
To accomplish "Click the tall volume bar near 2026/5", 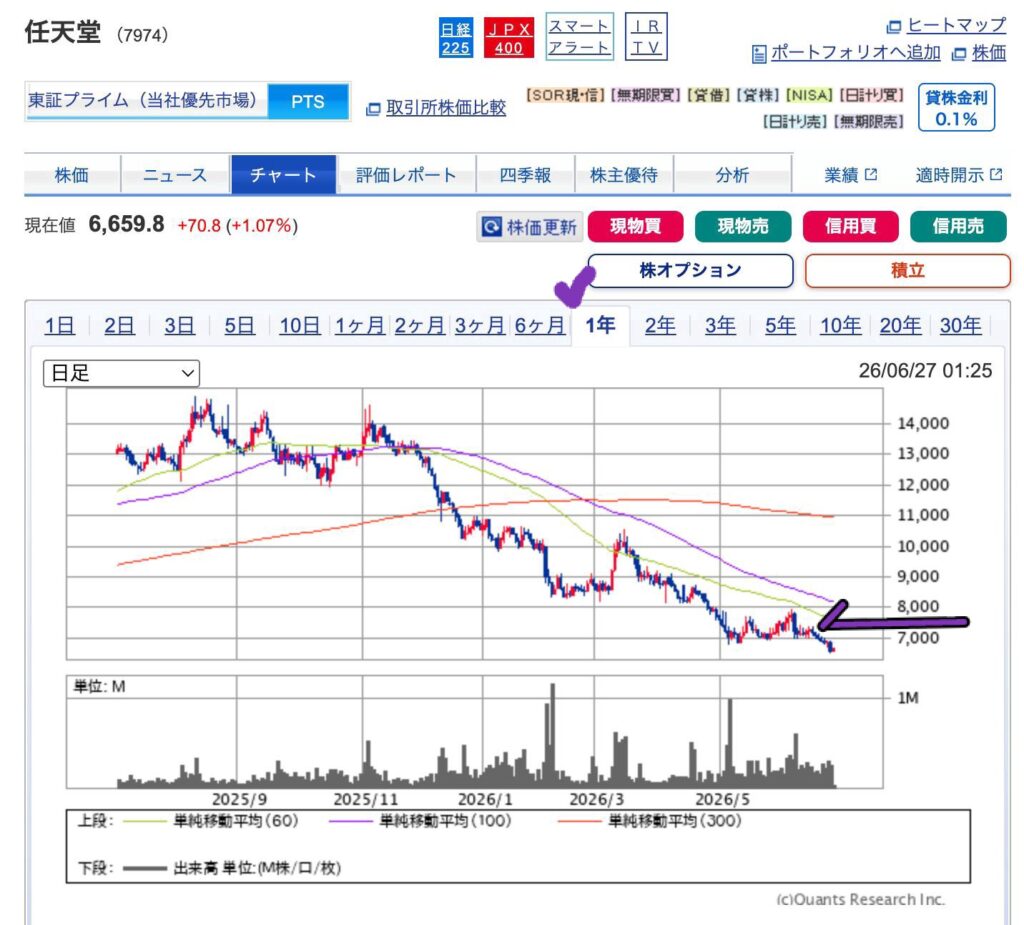I will click(729, 743).
